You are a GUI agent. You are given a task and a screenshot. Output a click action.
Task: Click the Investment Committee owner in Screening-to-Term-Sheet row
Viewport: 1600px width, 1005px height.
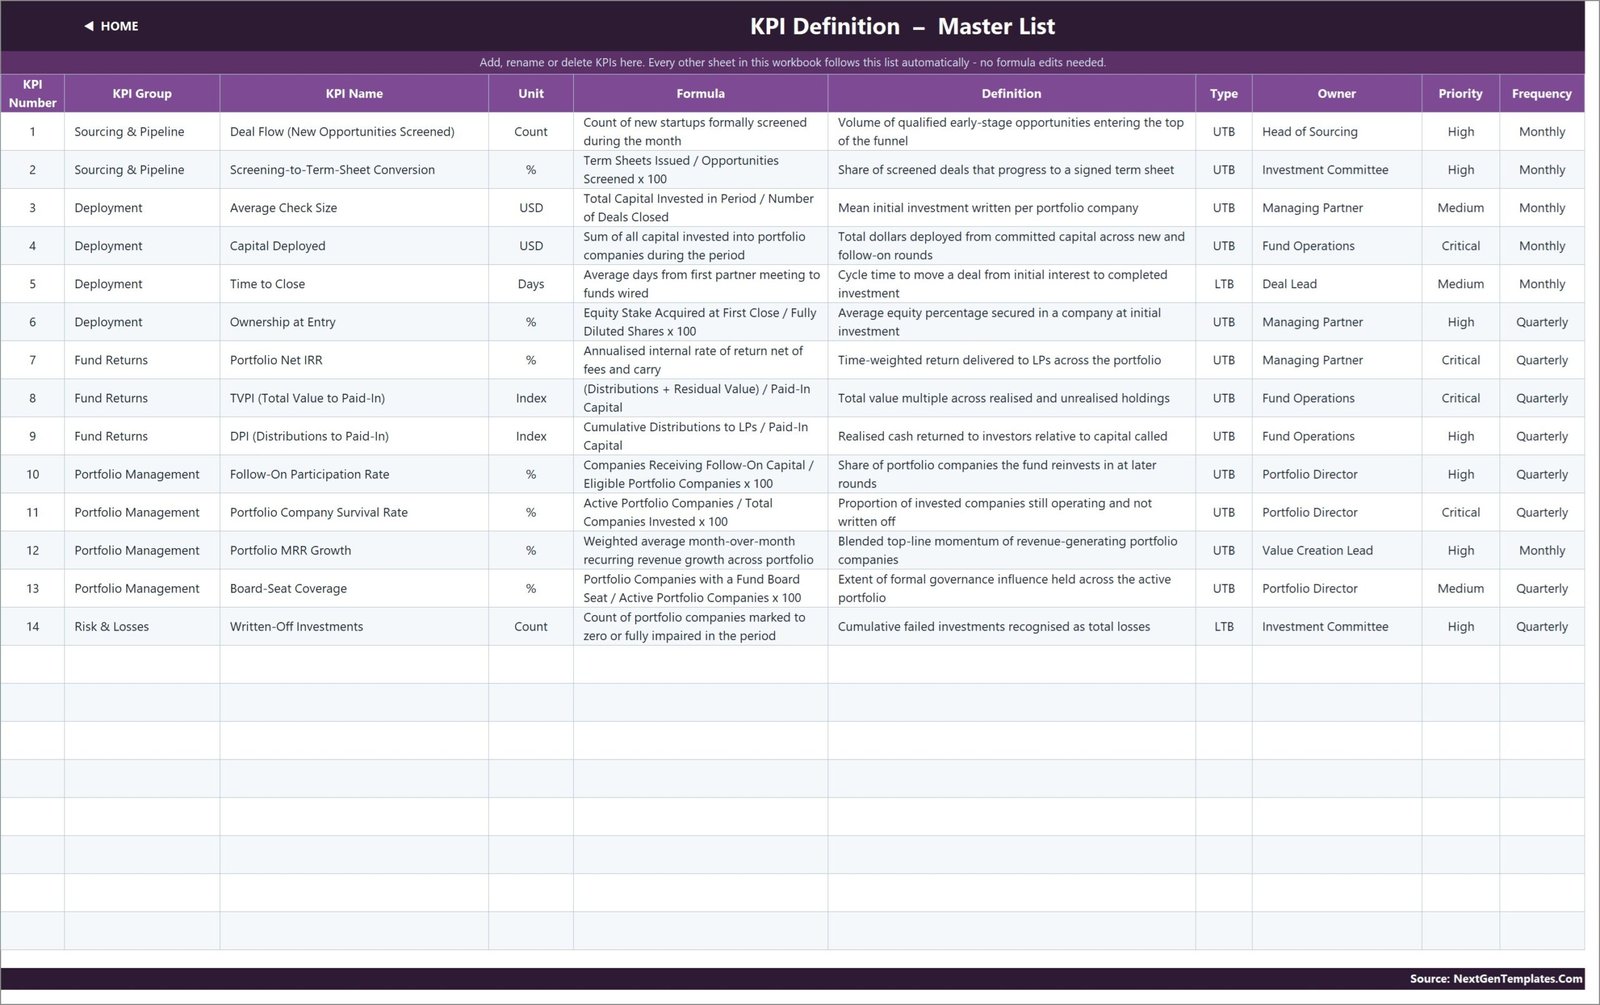point(1337,170)
